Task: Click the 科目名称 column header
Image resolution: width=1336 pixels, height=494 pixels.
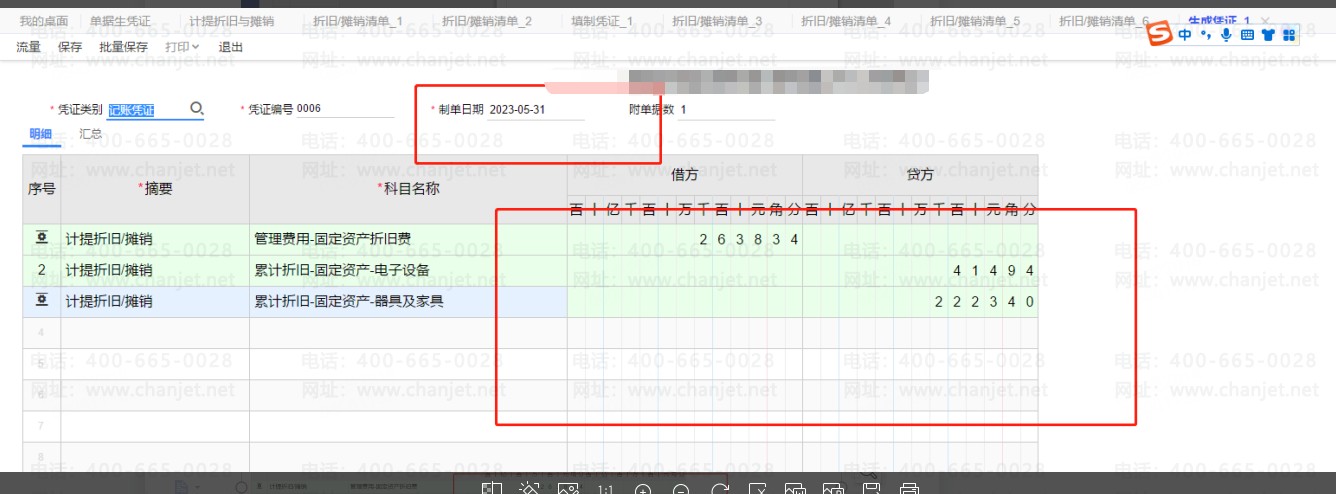Action: 408,188
